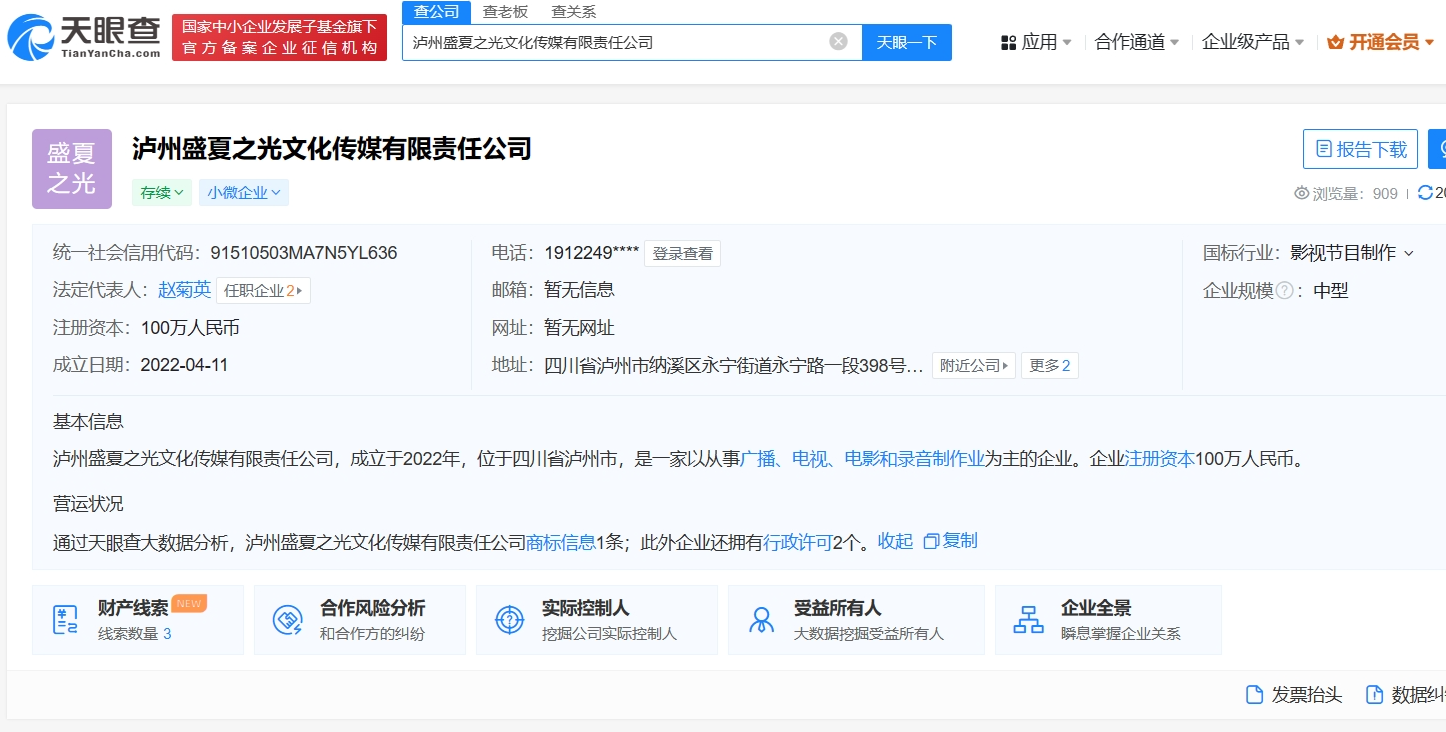Image resolution: width=1446 pixels, height=732 pixels.
Task: Open the 合作风险分析 card
Action: point(360,620)
